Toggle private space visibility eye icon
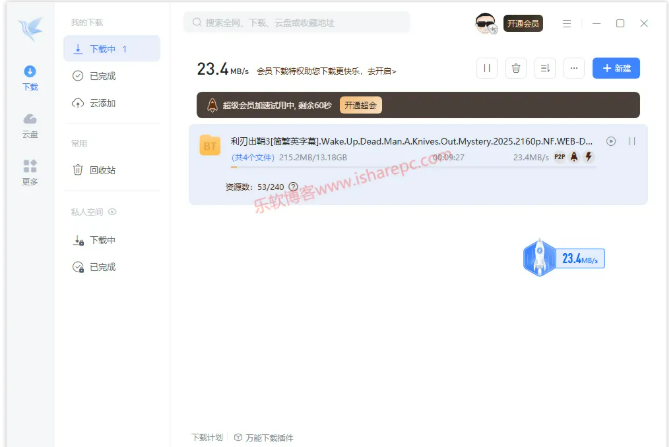This screenshot has width=669, height=447. [x=113, y=212]
